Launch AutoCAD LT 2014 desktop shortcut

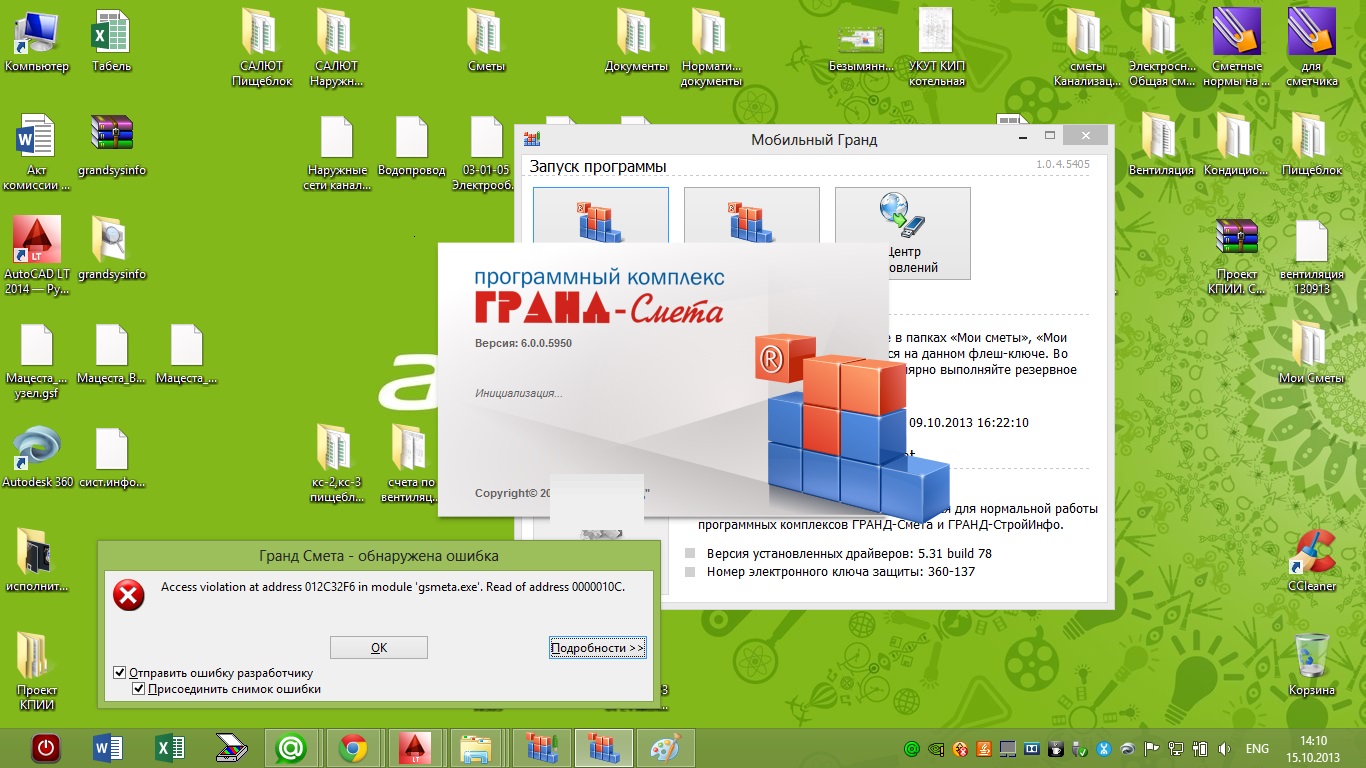pos(37,256)
